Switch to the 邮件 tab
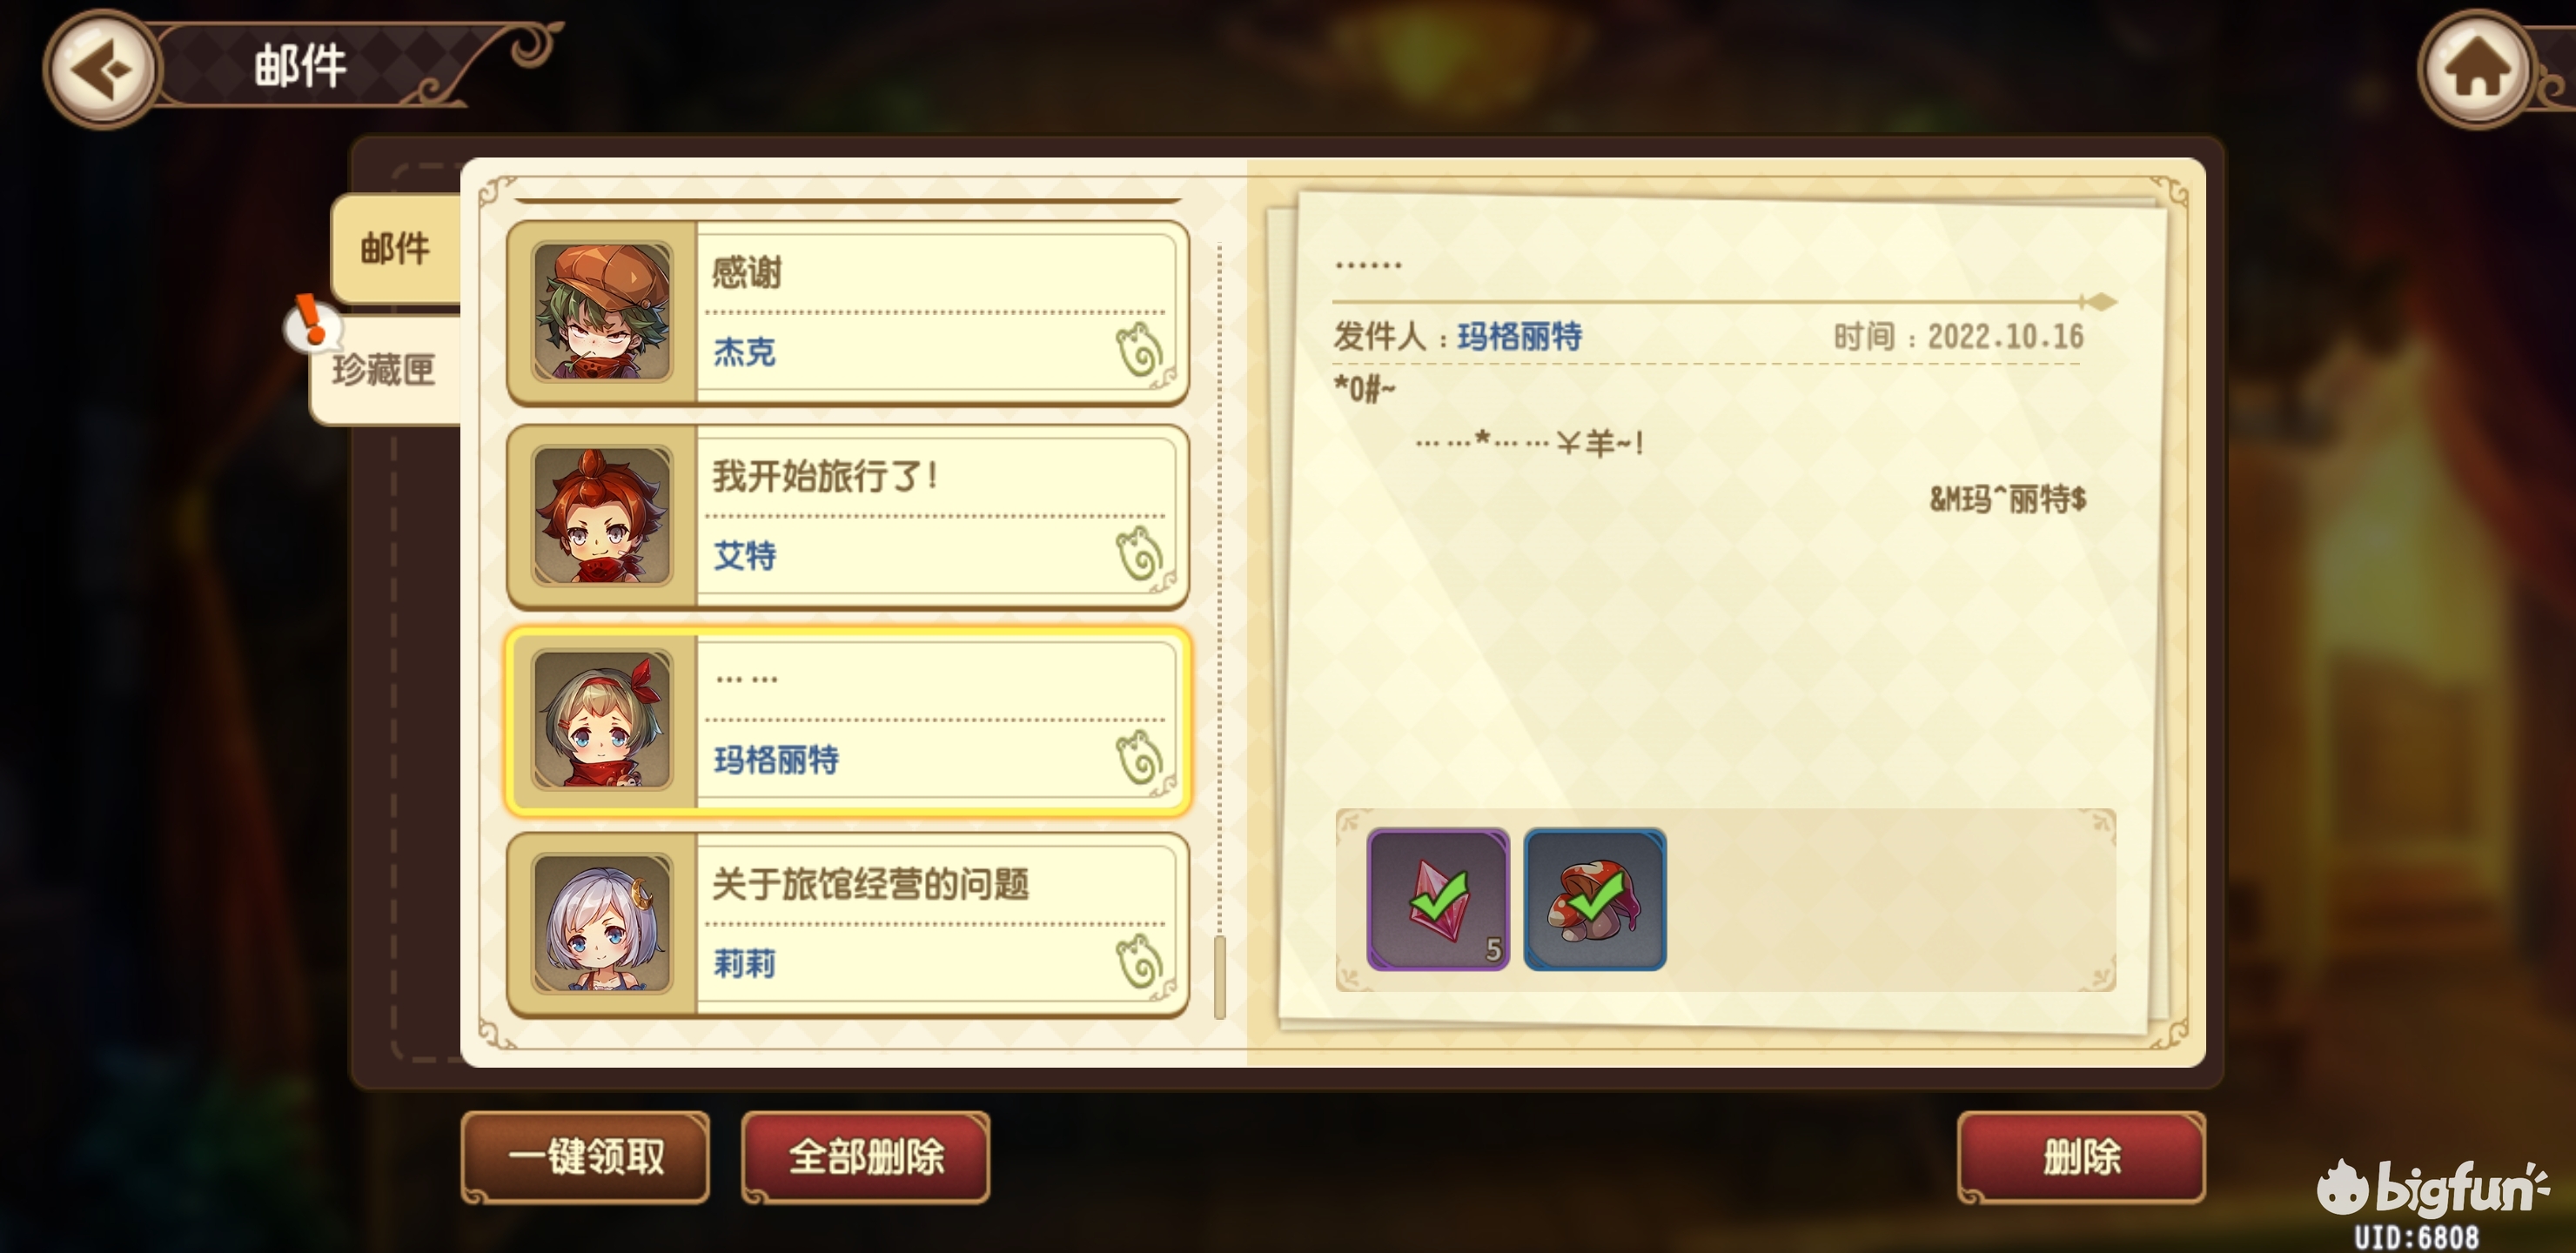This screenshot has height=1253, width=2576. [396, 248]
